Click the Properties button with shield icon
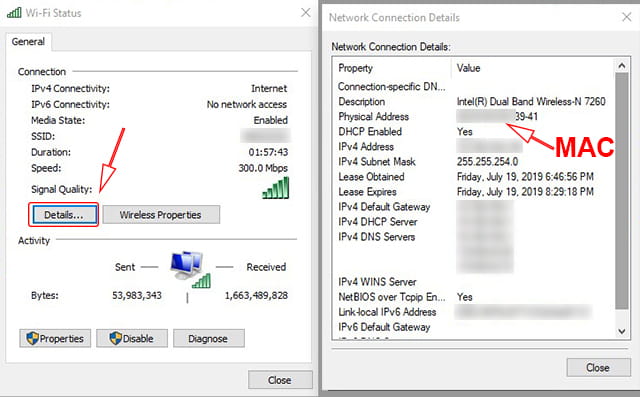 coord(55,338)
